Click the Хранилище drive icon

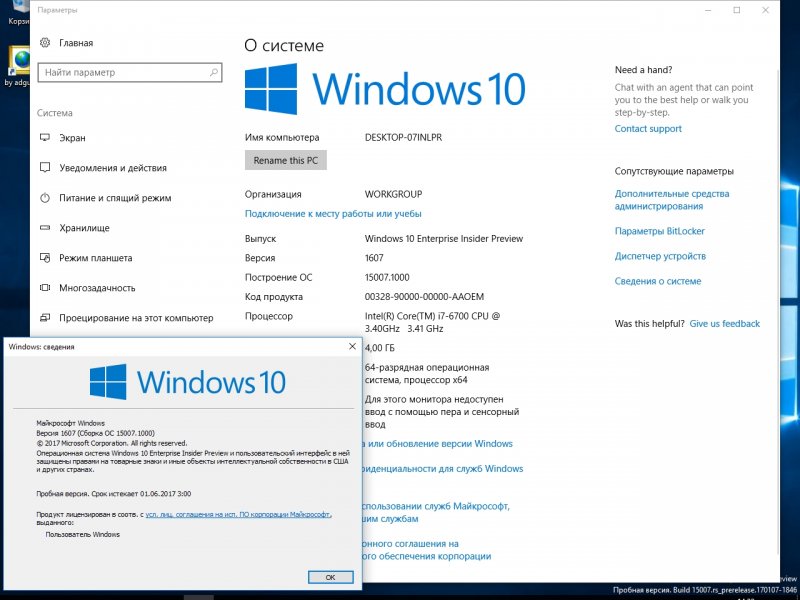pyautogui.click(x=45, y=228)
